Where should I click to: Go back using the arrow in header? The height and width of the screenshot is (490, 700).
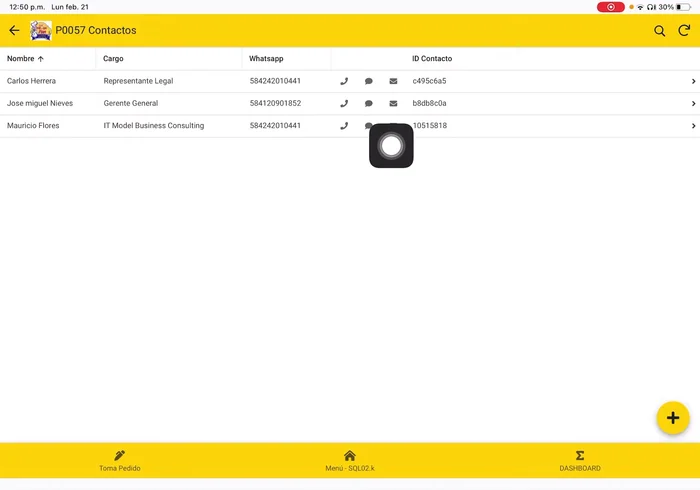click(x=14, y=30)
